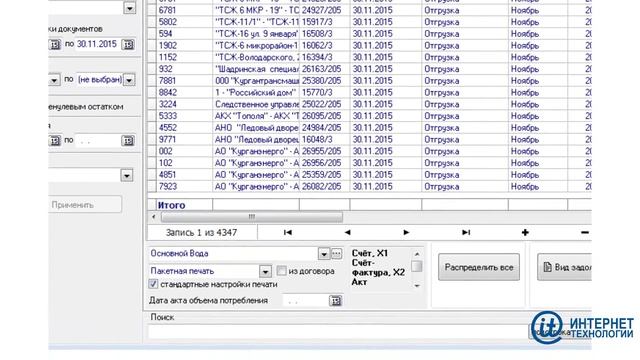Select row checkbox for record 4552
Image resolution: width=640 pixels, height=360 pixels.
(x=152, y=128)
